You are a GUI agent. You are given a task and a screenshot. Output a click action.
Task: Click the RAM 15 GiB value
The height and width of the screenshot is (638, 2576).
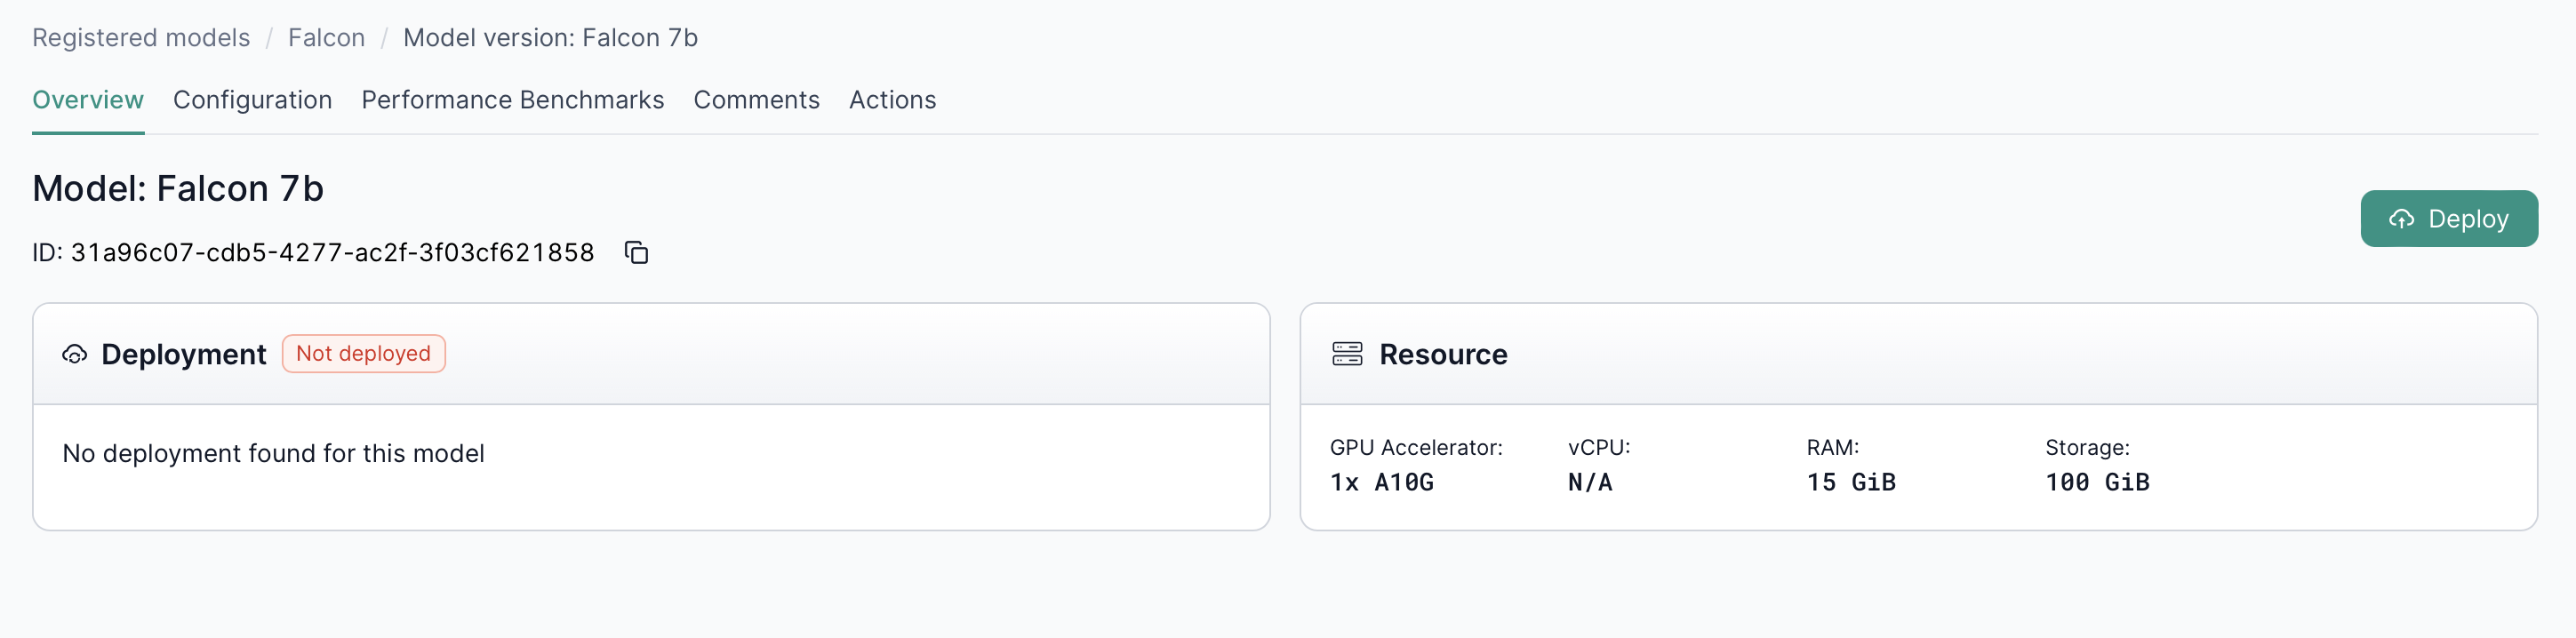[x=1850, y=483]
